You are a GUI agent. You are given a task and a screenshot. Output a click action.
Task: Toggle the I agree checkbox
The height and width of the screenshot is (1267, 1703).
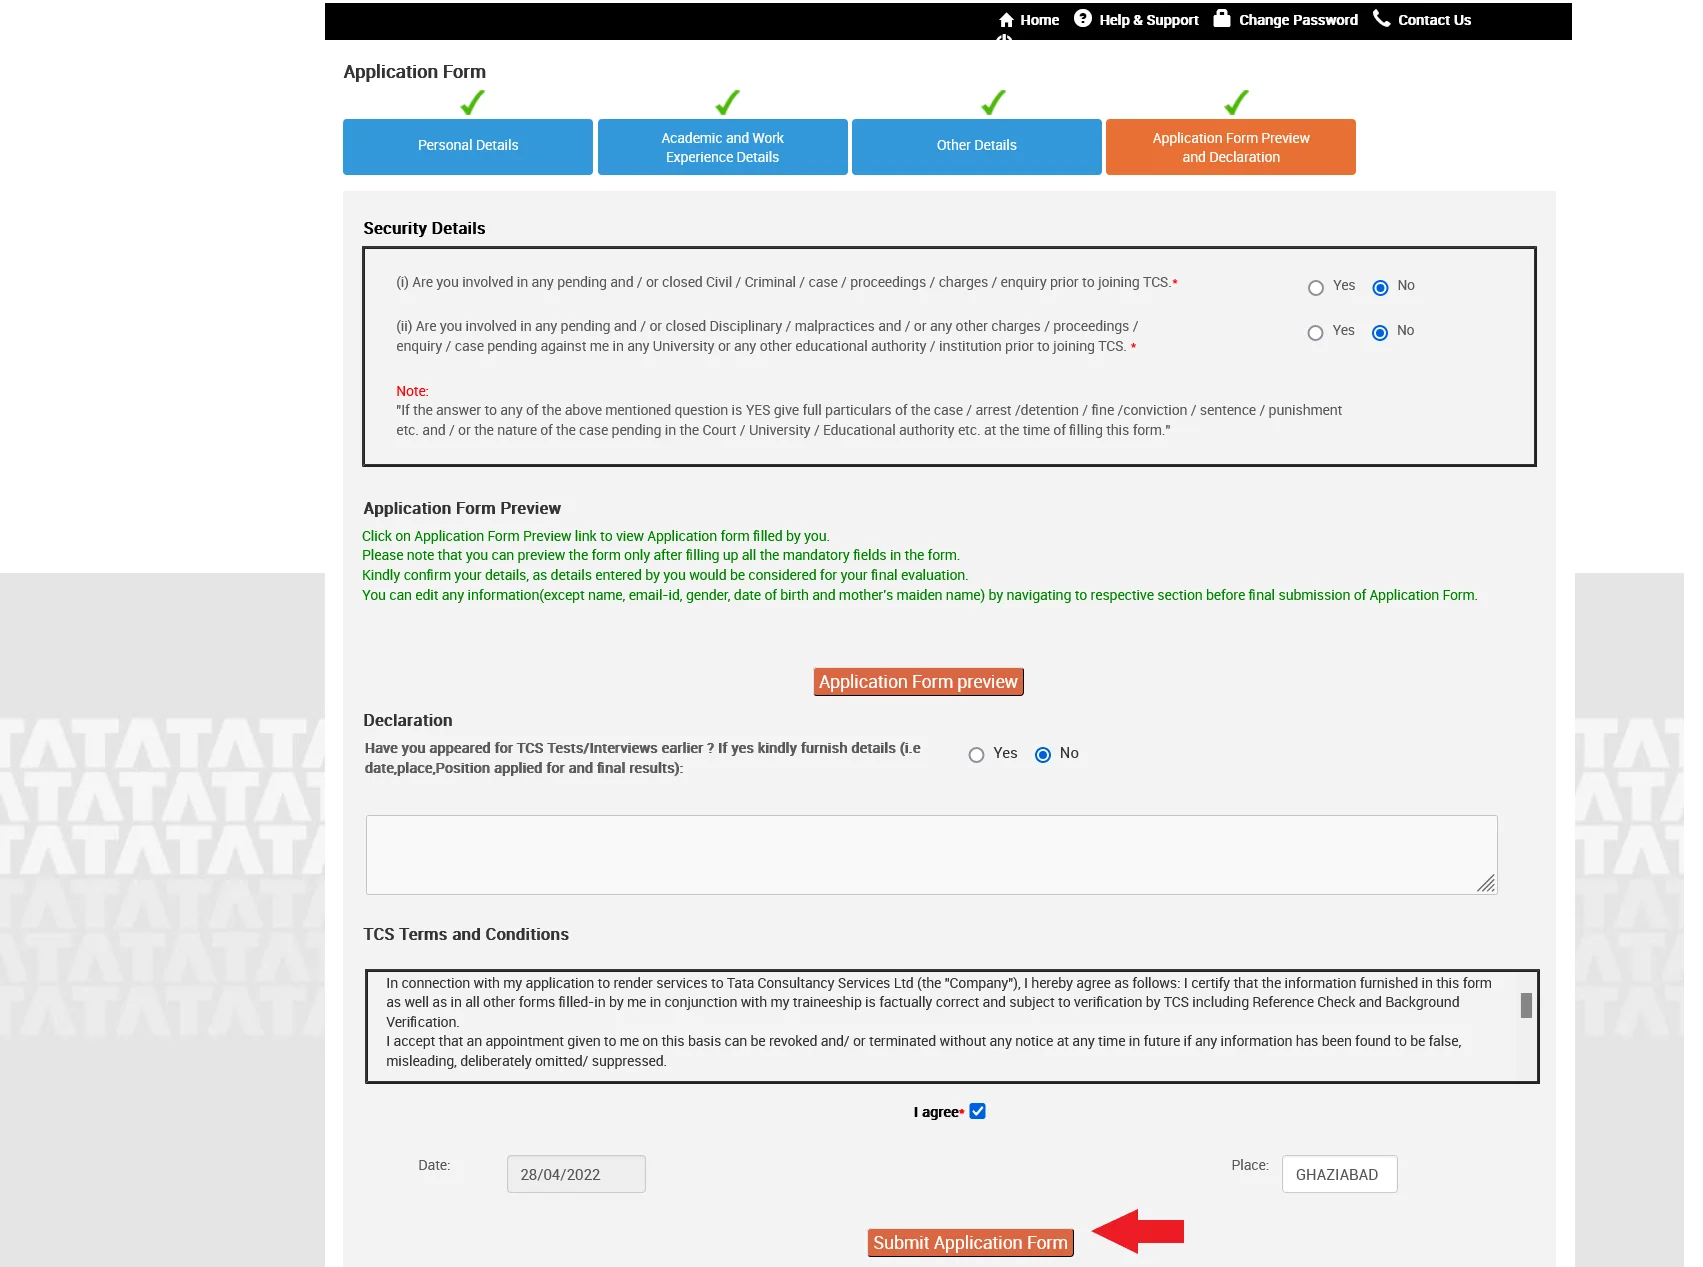978,1111
